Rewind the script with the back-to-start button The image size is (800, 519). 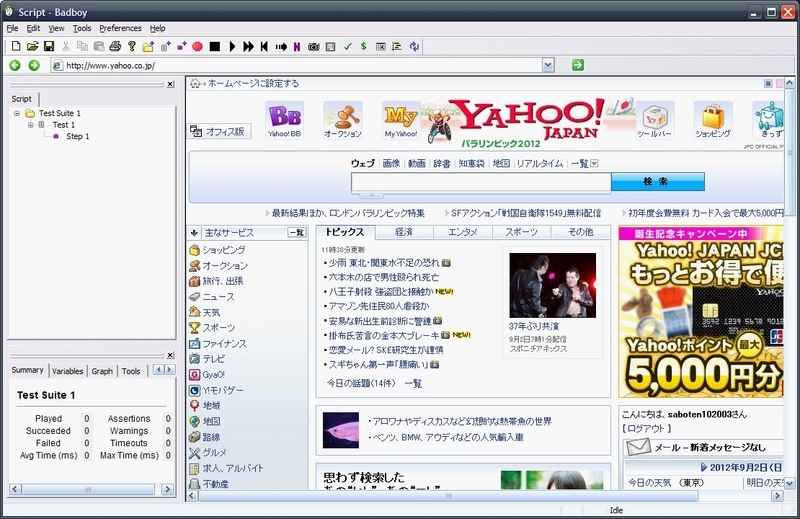264,46
